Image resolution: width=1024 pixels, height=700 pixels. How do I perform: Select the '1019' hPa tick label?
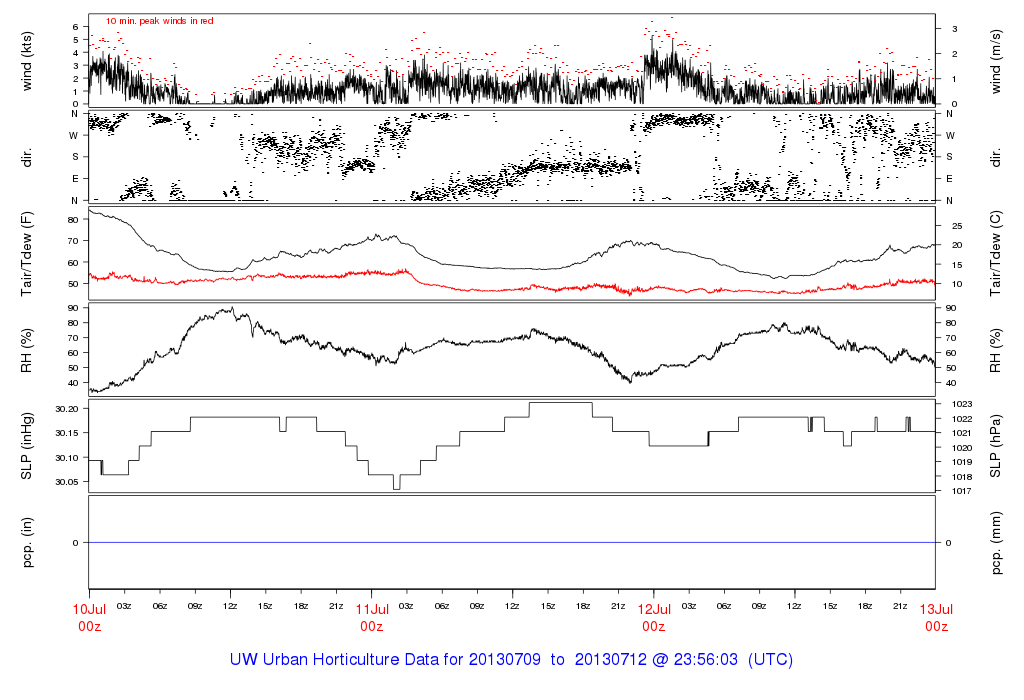coord(962,462)
